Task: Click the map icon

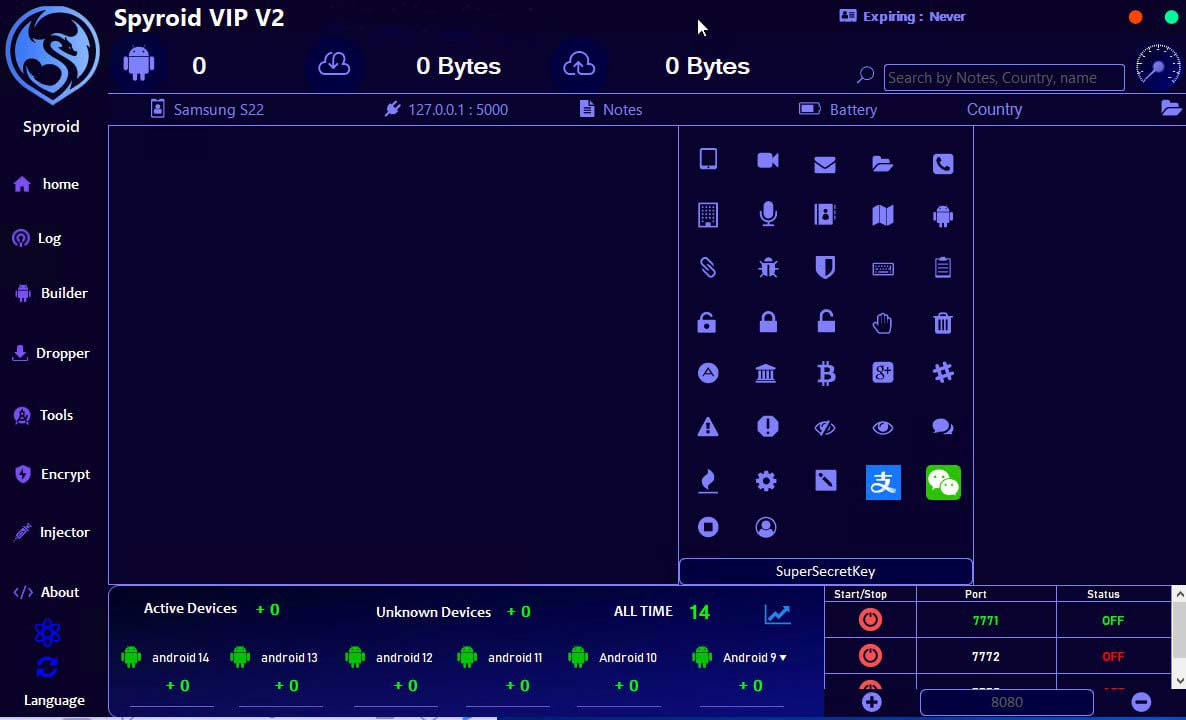Action: pyautogui.click(x=883, y=215)
